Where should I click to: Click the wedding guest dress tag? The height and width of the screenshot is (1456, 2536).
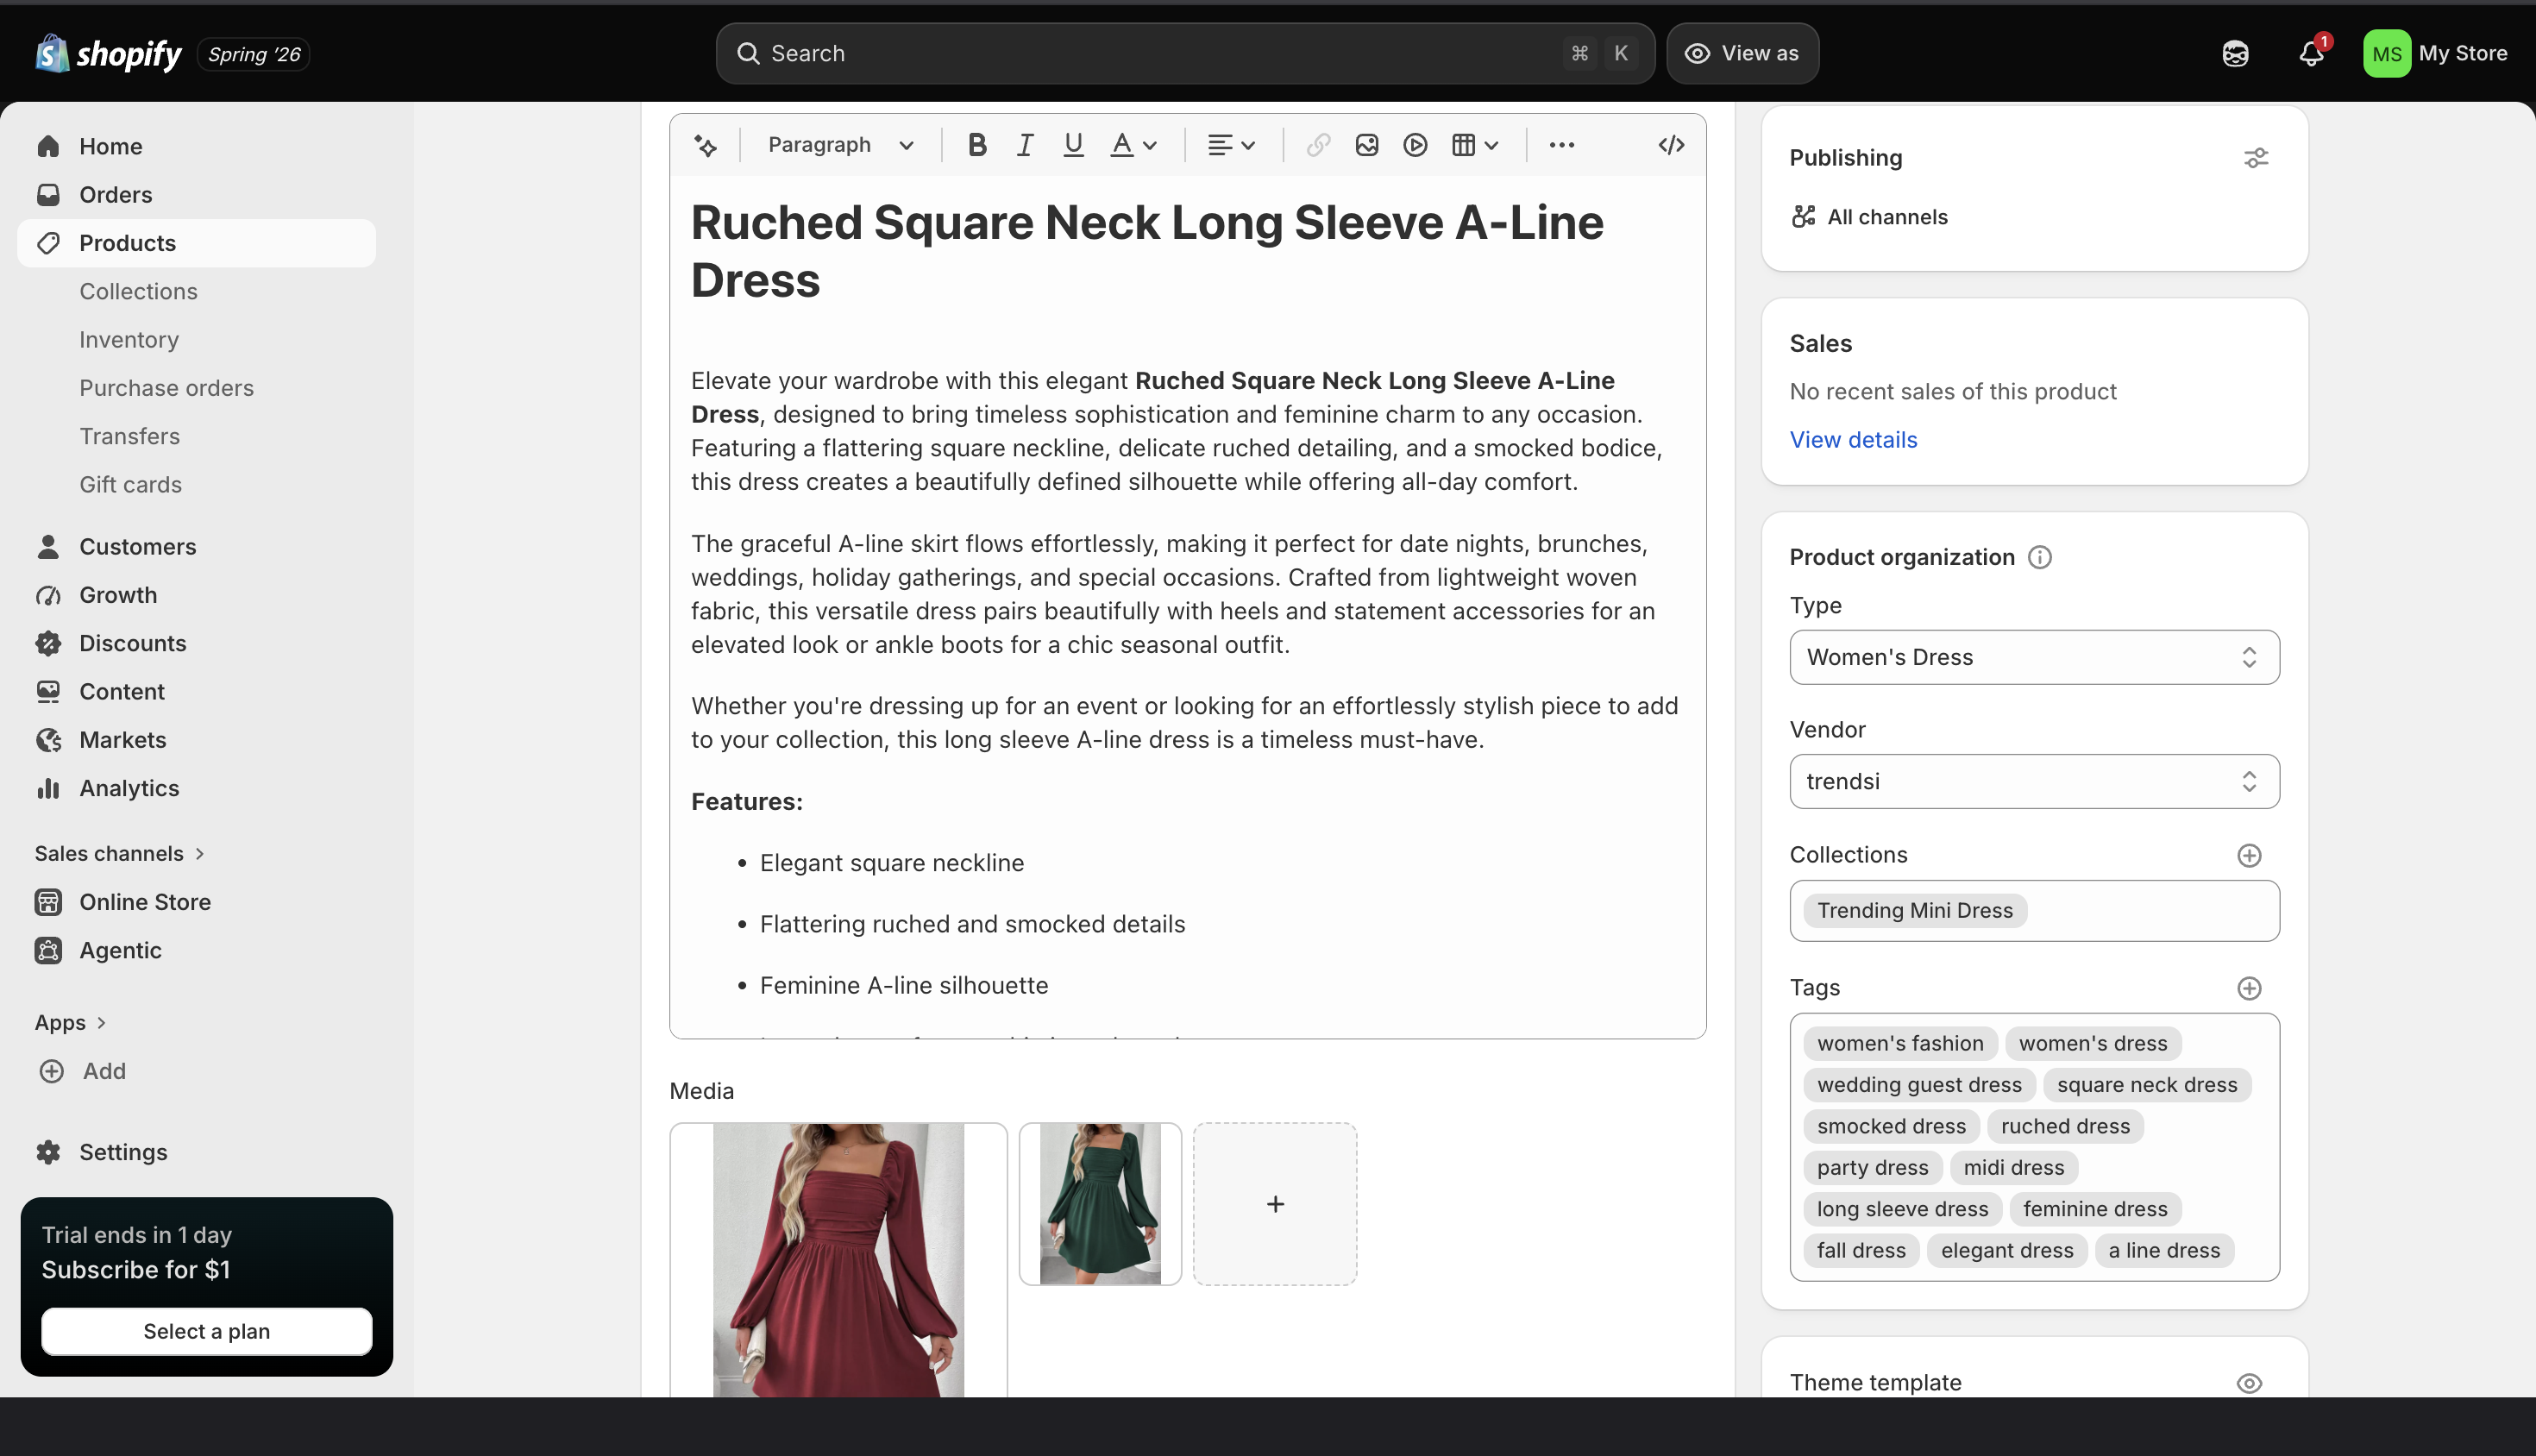(1919, 1085)
